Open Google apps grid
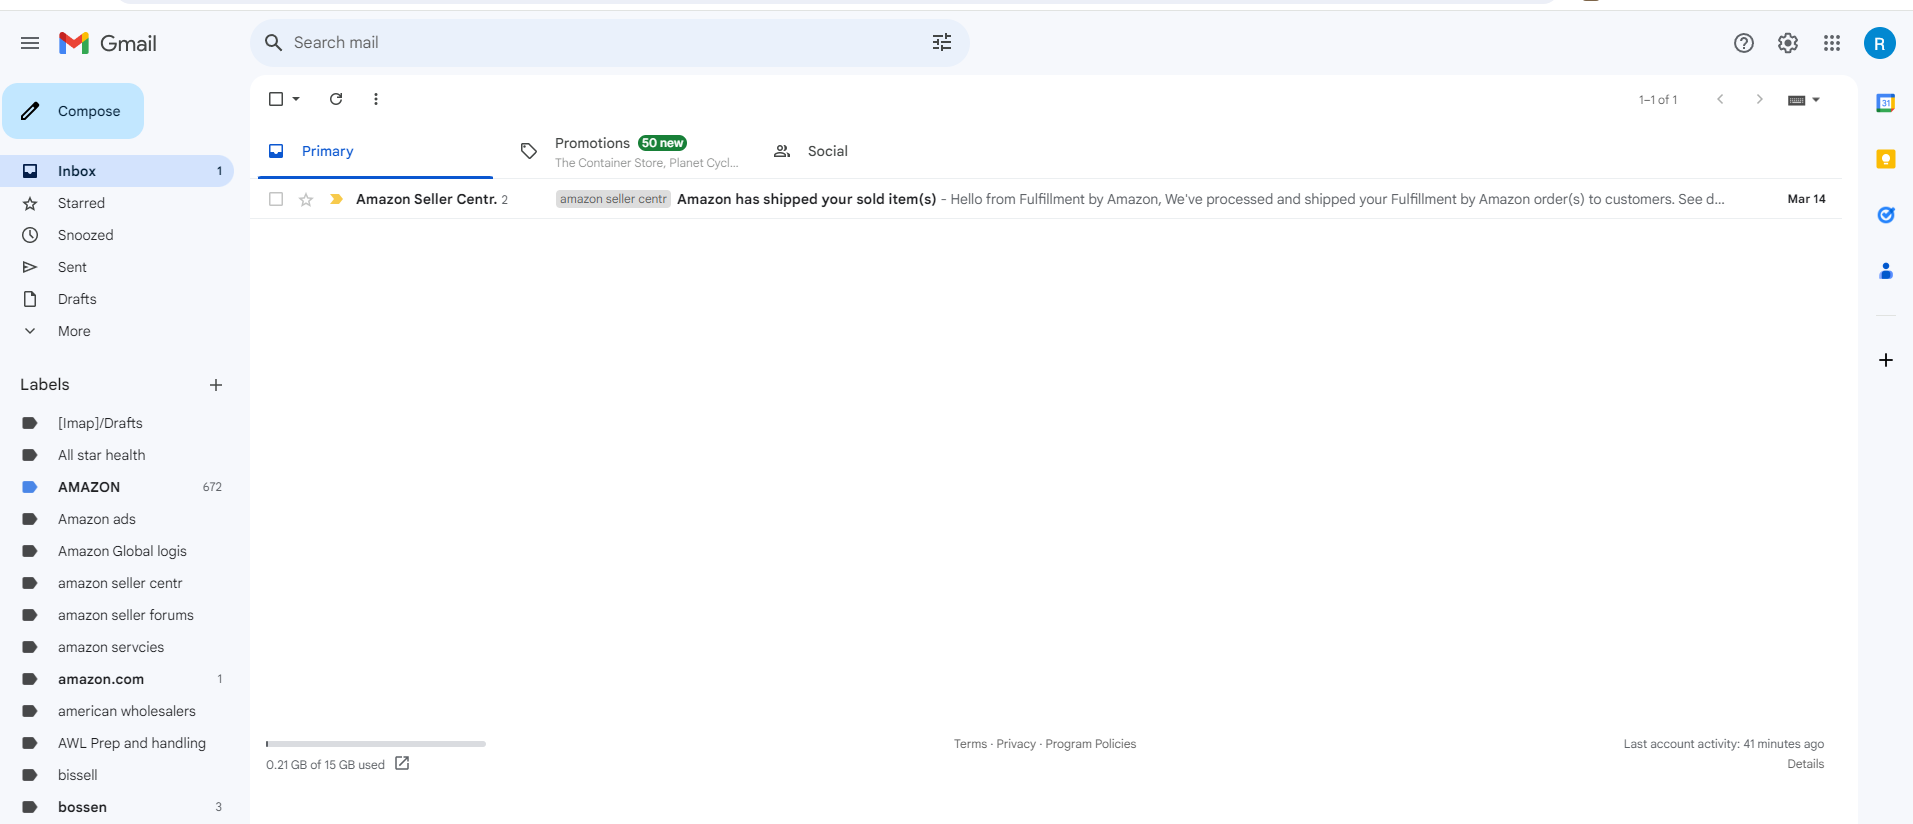This screenshot has height=824, width=1913. (x=1832, y=43)
